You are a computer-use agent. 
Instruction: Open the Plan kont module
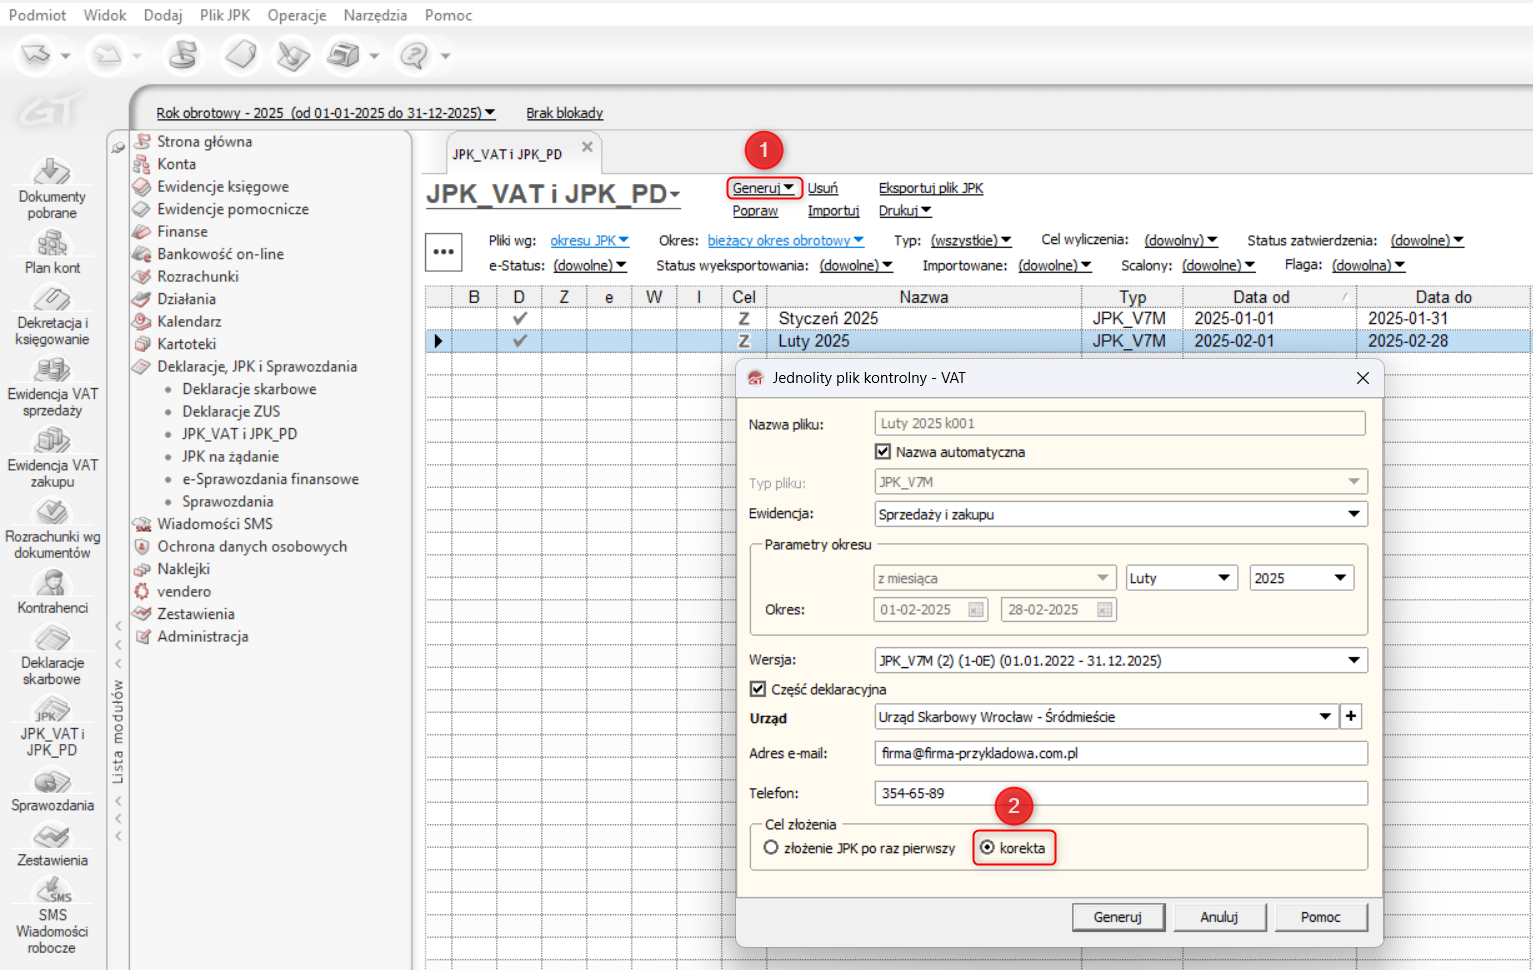point(52,251)
